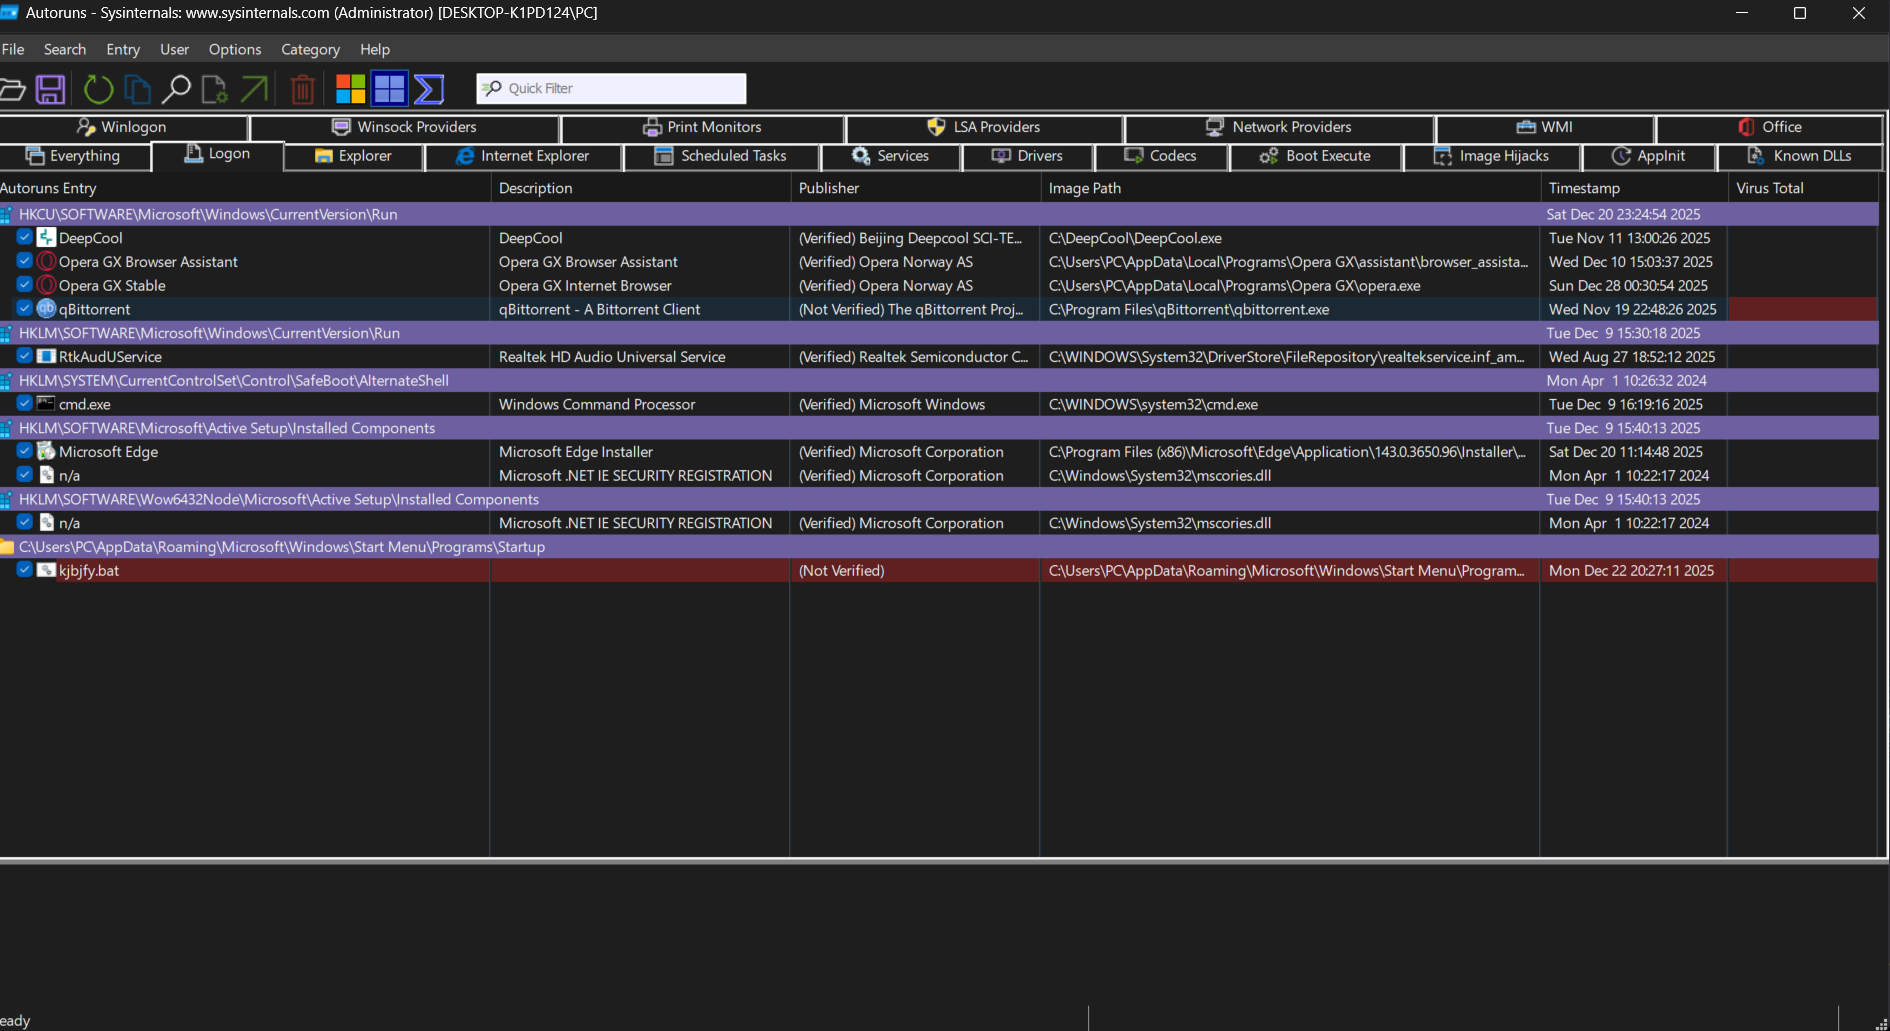
Task: Open the File menu
Action: coord(13,49)
